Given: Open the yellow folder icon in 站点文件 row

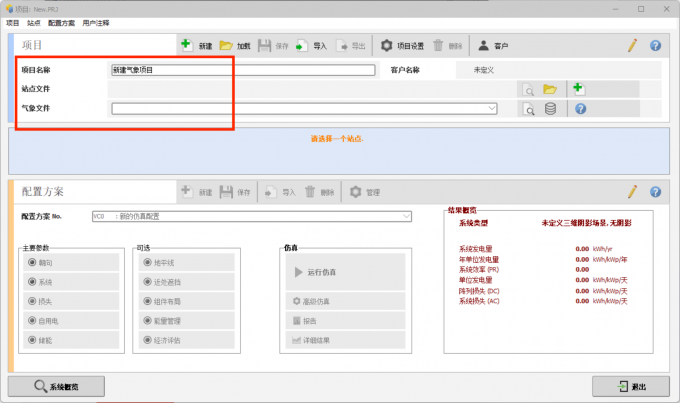Looking at the screenshot, I should 550,89.
